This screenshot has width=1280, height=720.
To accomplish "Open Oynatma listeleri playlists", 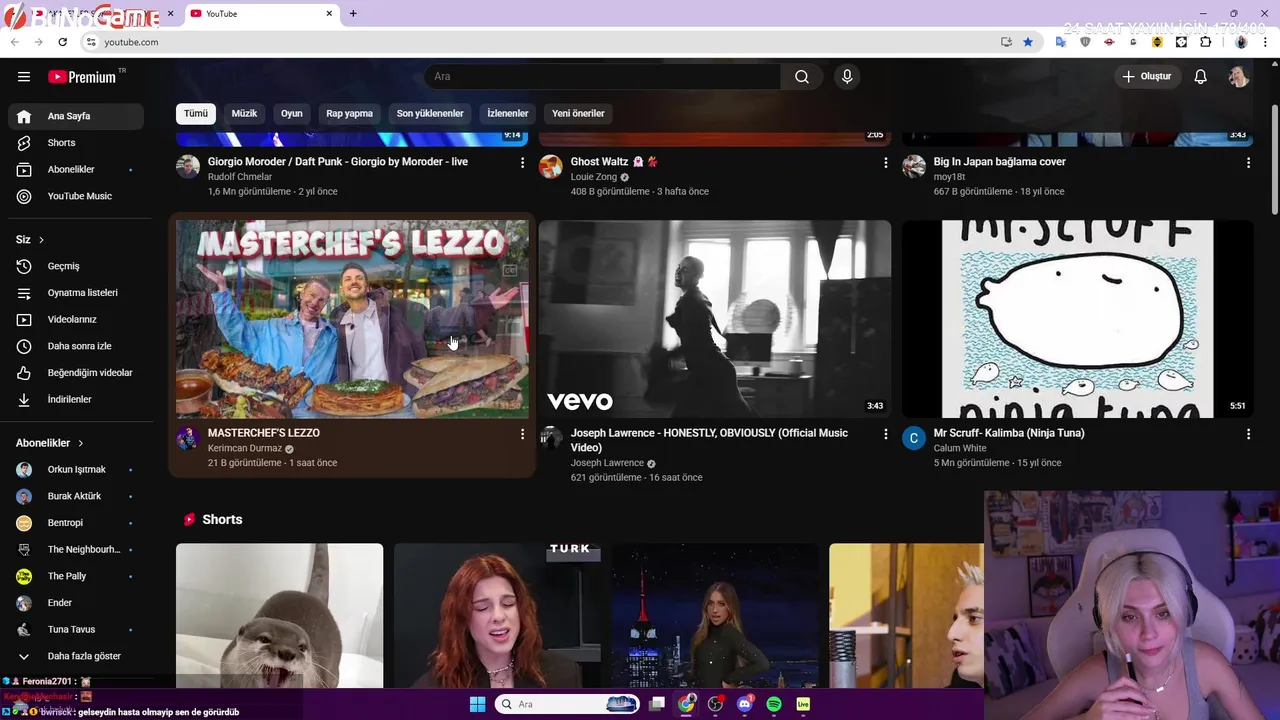I will click(x=76, y=293).
